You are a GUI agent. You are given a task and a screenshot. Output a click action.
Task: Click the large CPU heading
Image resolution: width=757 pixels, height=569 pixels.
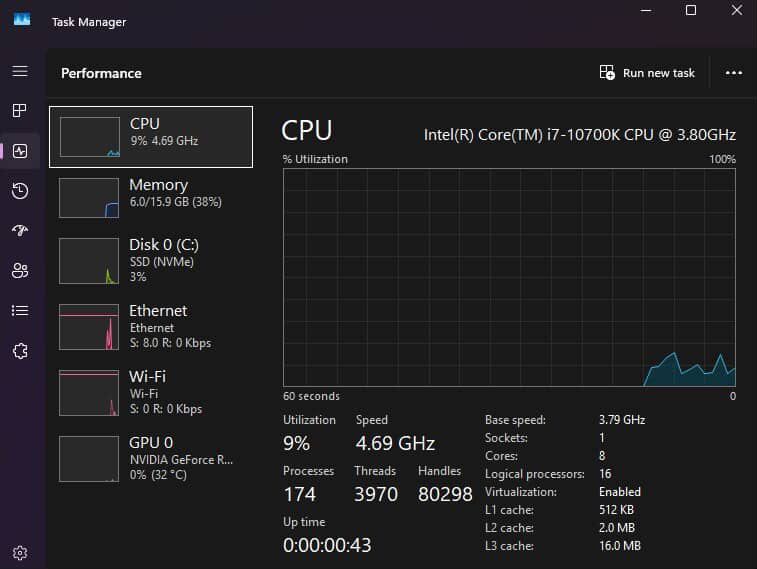(307, 131)
